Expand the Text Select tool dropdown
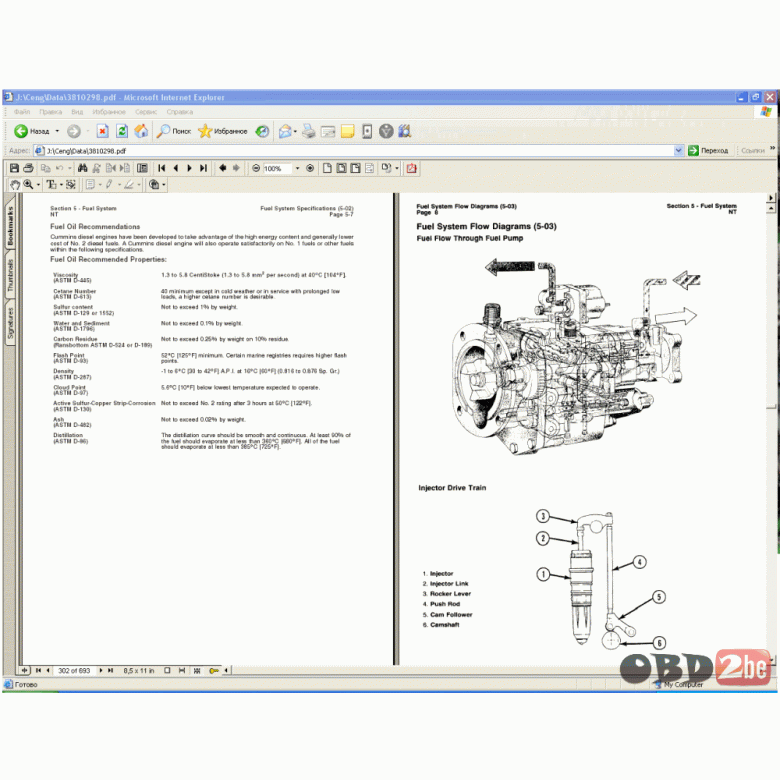Image resolution: width=780 pixels, height=780 pixels. pyautogui.click(x=61, y=185)
